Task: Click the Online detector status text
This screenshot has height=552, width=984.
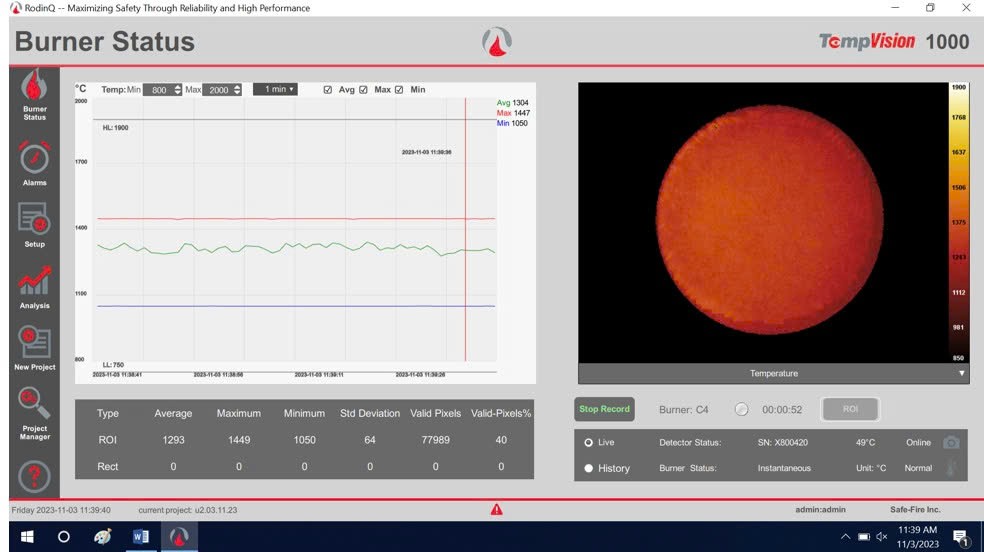Action: pos(918,442)
